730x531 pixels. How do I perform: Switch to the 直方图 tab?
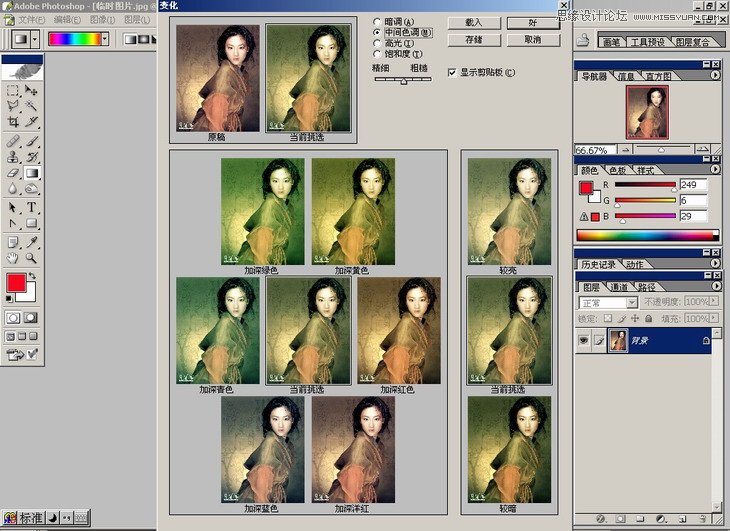658,76
